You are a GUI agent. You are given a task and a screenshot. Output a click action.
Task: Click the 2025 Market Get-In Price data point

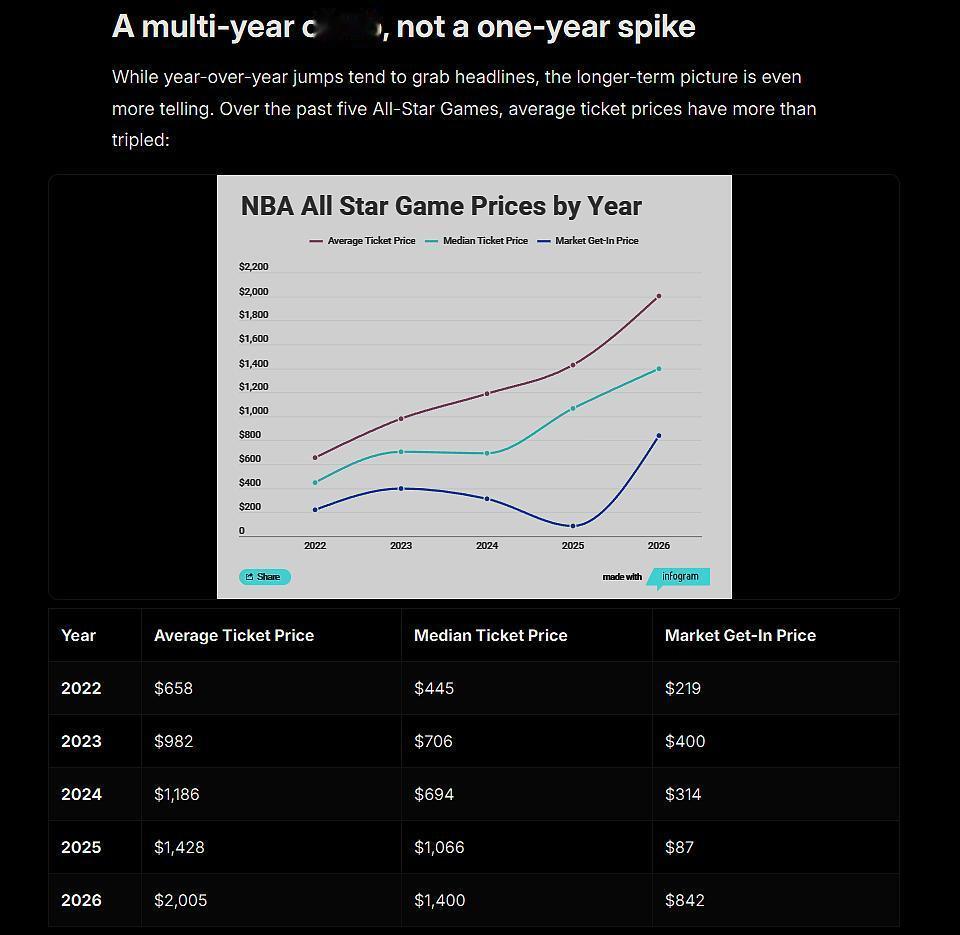[573, 526]
